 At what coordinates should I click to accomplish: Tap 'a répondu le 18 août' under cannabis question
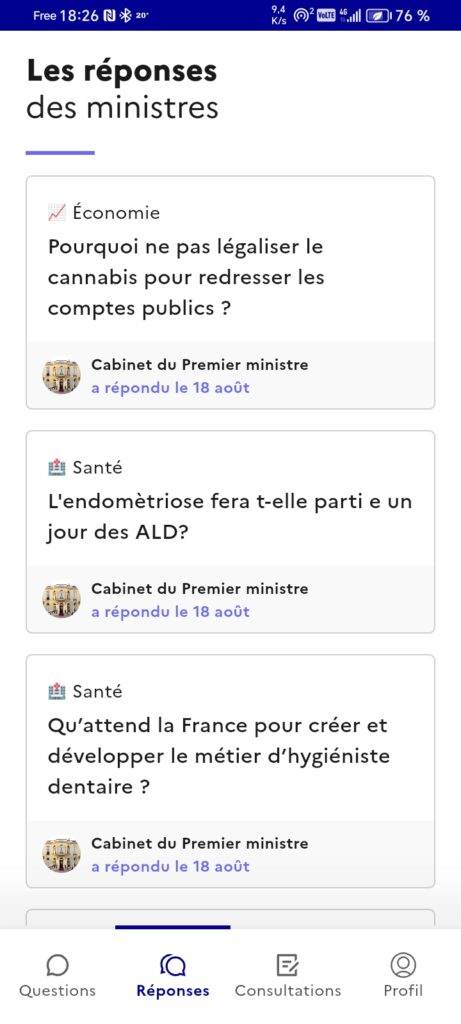[170, 388]
